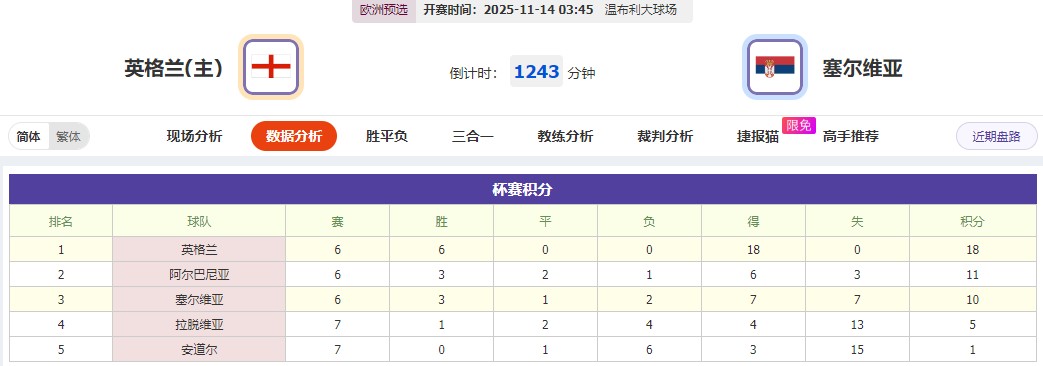Open the 捷报猫 tab

[758, 136]
